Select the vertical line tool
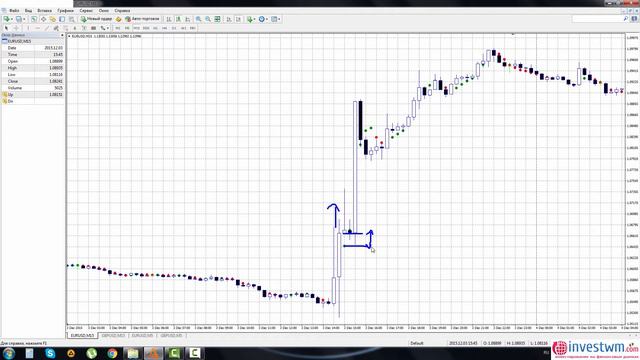The height and width of the screenshot is (360, 640). [x=28, y=28]
